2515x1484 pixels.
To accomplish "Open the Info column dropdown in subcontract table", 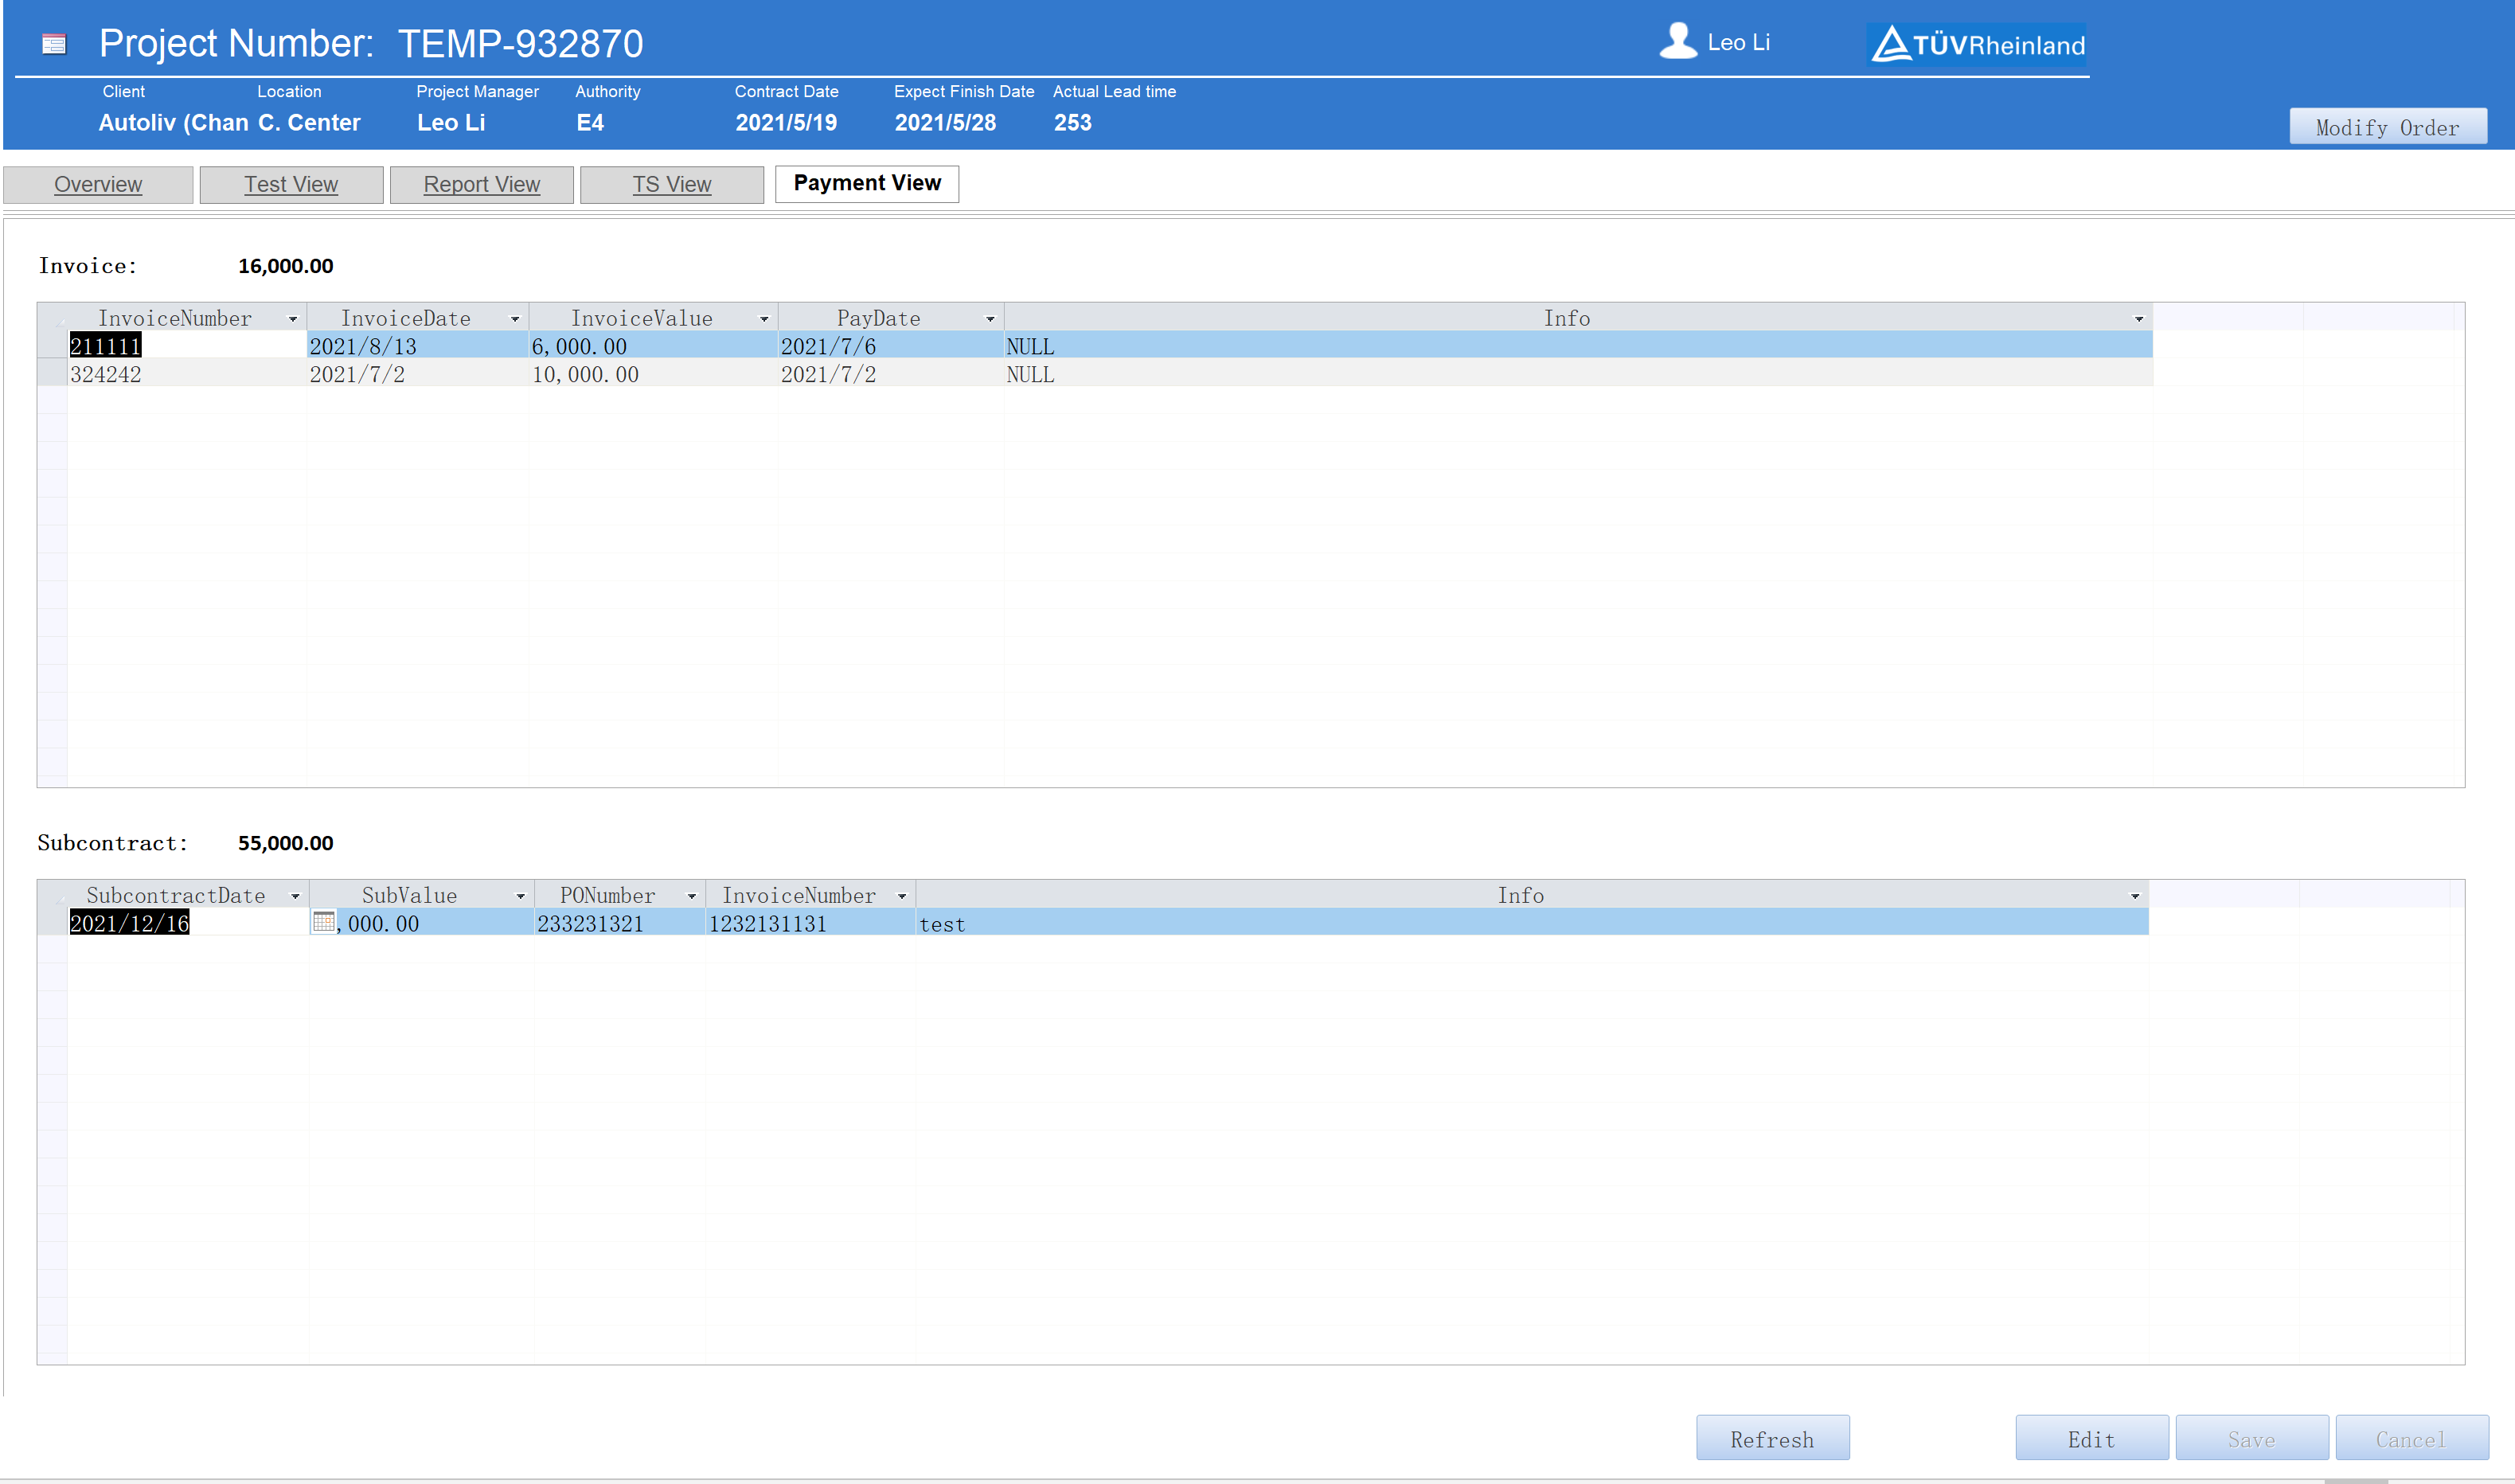I will (2135, 896).
